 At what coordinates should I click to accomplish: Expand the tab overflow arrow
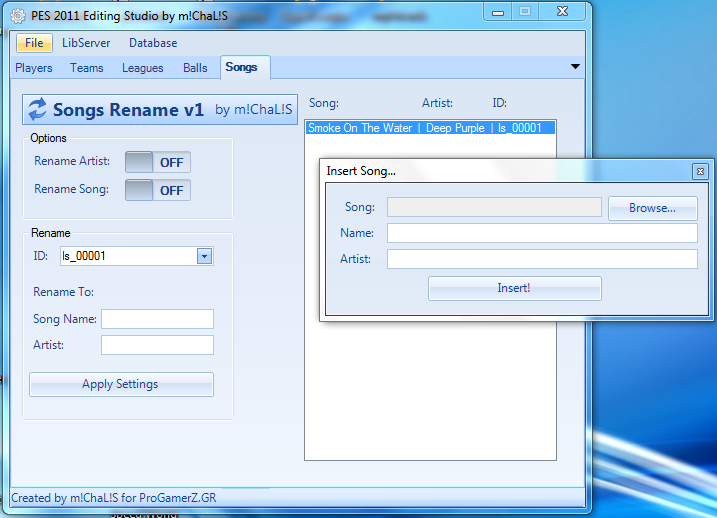575,67
